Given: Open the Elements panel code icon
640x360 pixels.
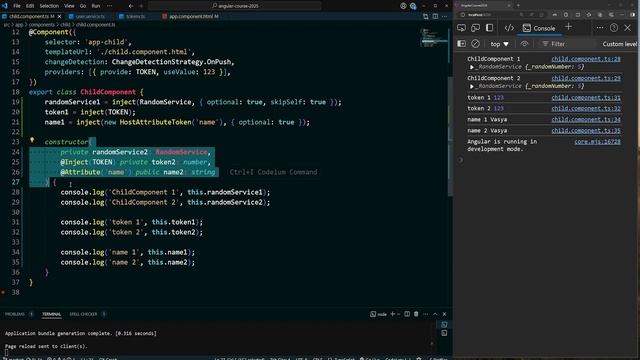Looking at the screenshot, I should pyautogui.click(x=509, y=28).
